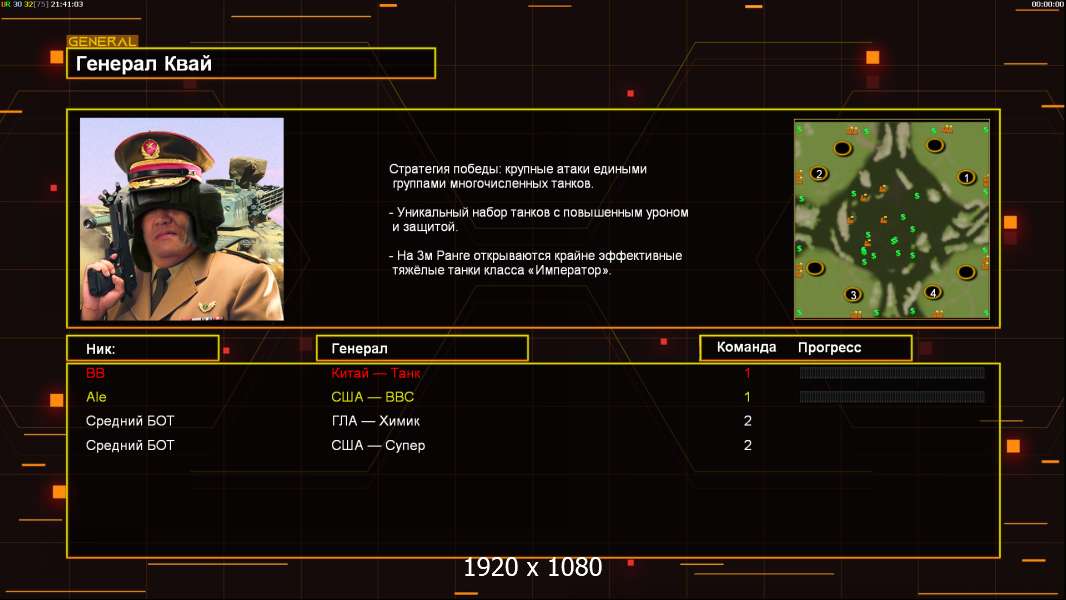This screenshot has height=600, width=1066.
Task: Click team number 1 in the Ale row
Action: pyautogui.click(x=747, y=397)
